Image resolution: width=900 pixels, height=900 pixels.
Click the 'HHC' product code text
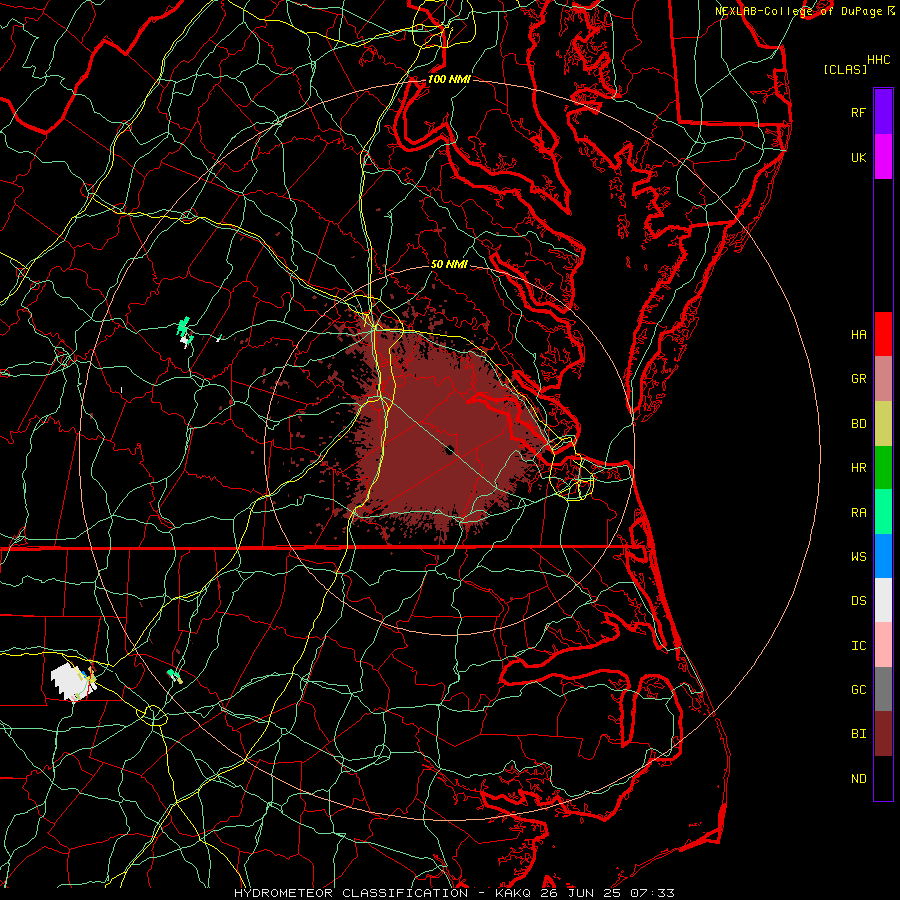(878, 60)
